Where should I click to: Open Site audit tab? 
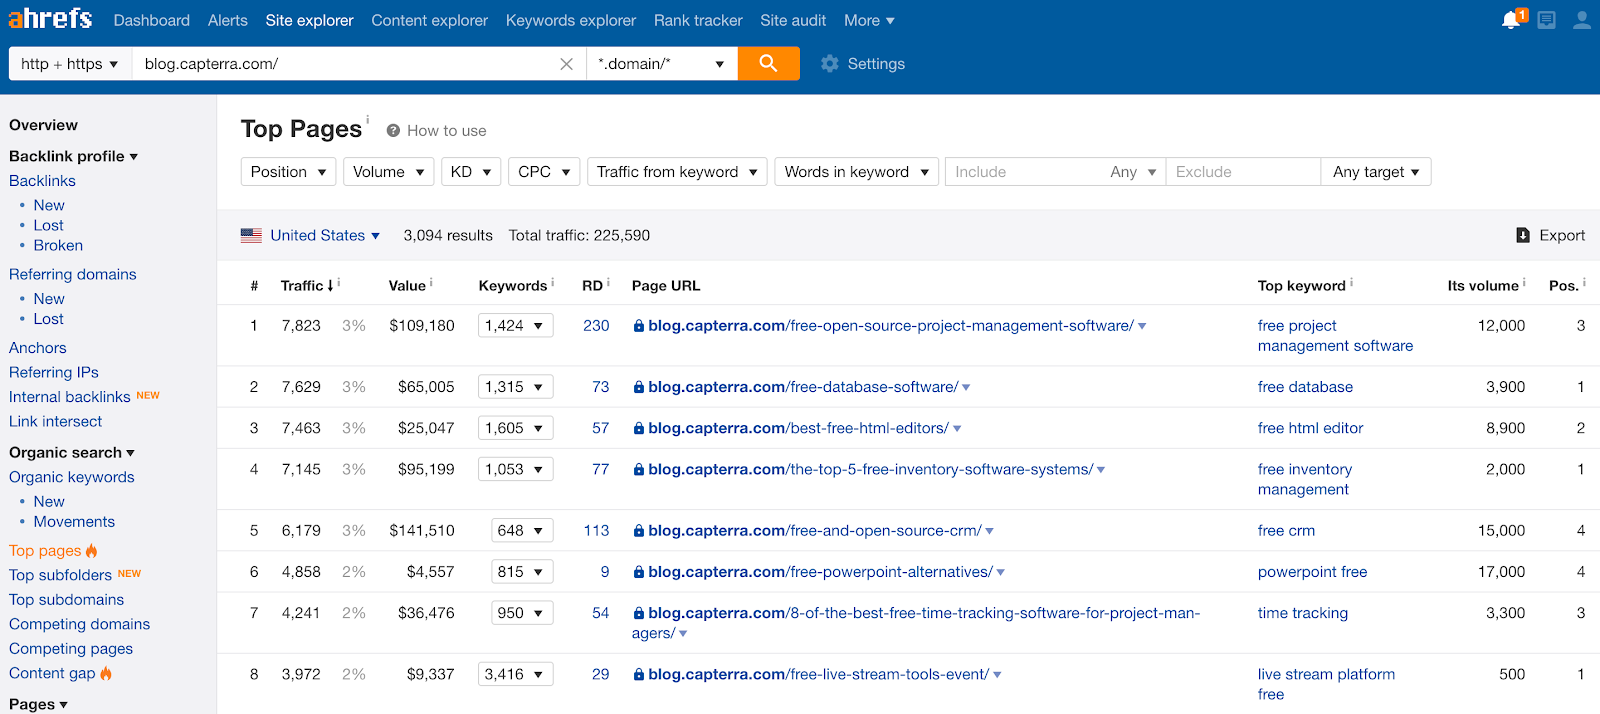coord(793,20)
